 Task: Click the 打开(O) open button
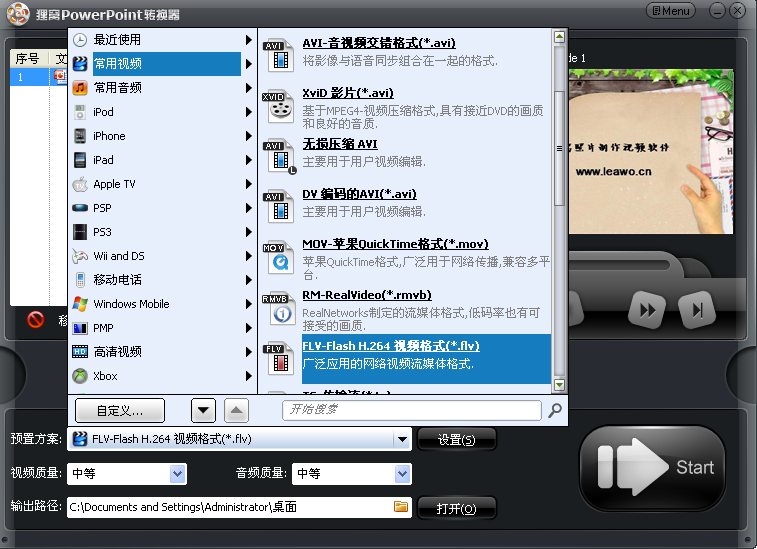pyautogui.click(x=456, y=508)
